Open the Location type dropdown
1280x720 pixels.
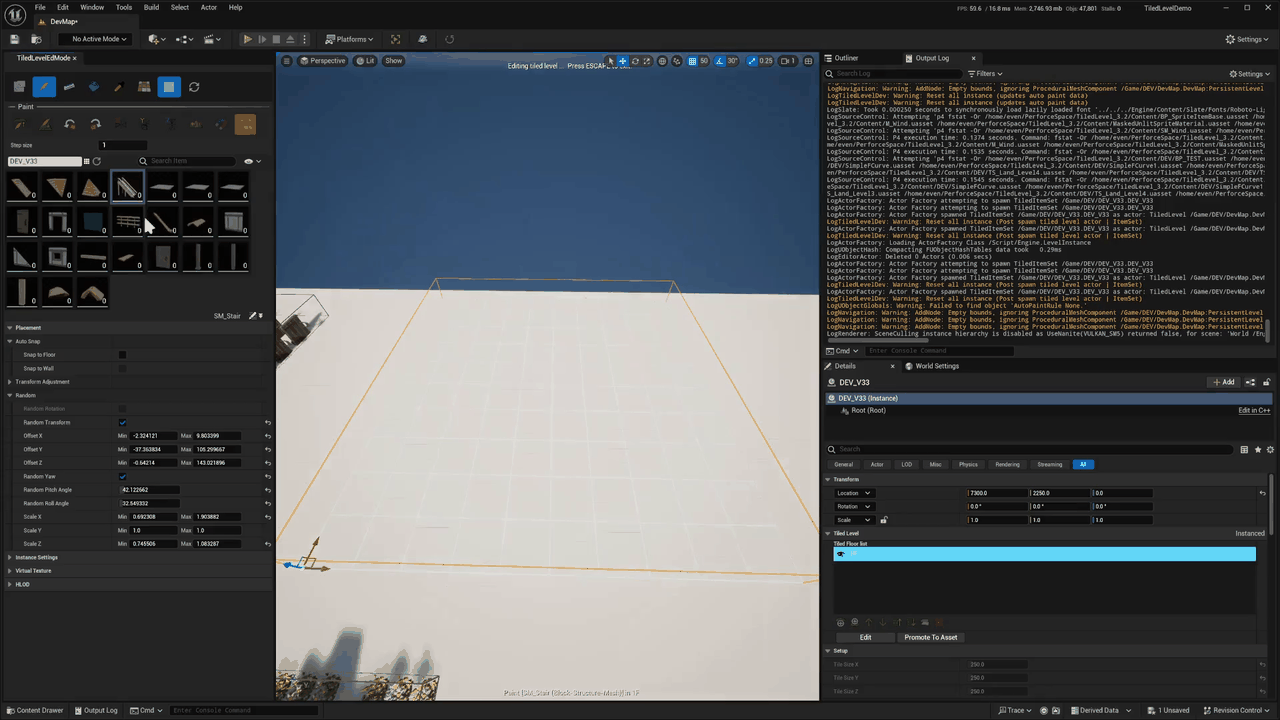pyautogui.click(x=855, y=493)
